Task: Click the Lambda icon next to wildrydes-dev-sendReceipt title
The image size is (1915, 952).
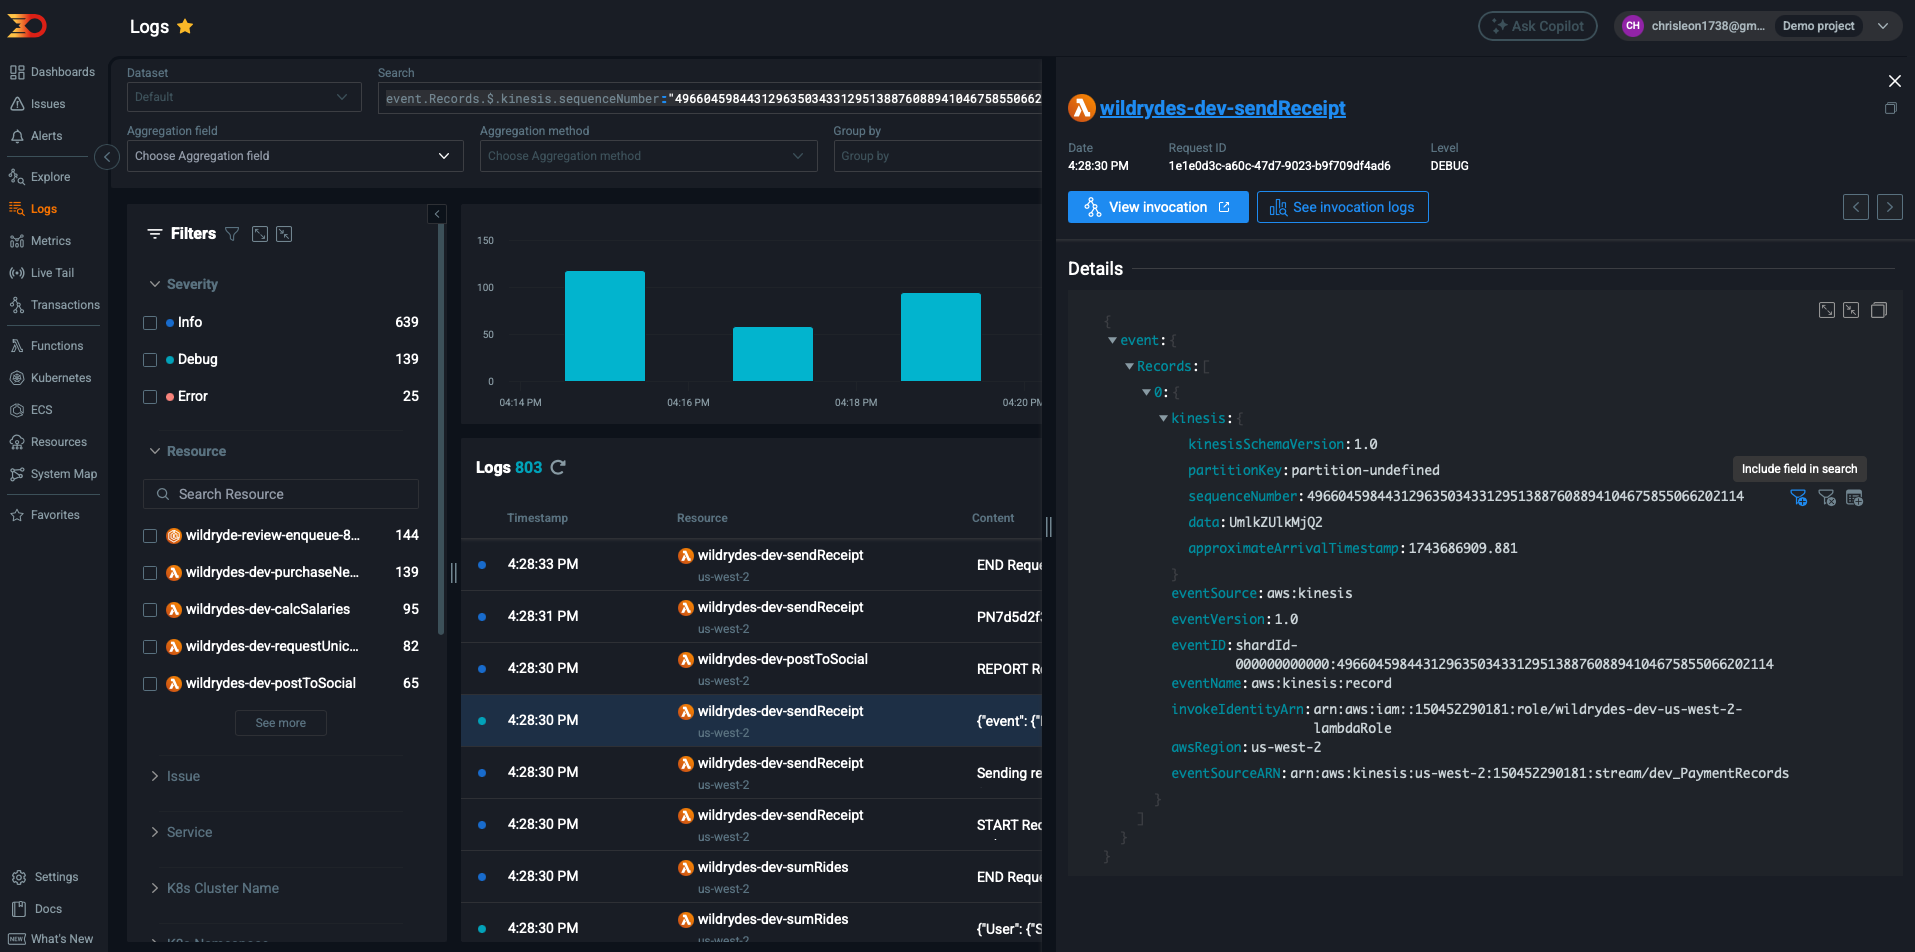Action: [x=1082, y=108]
